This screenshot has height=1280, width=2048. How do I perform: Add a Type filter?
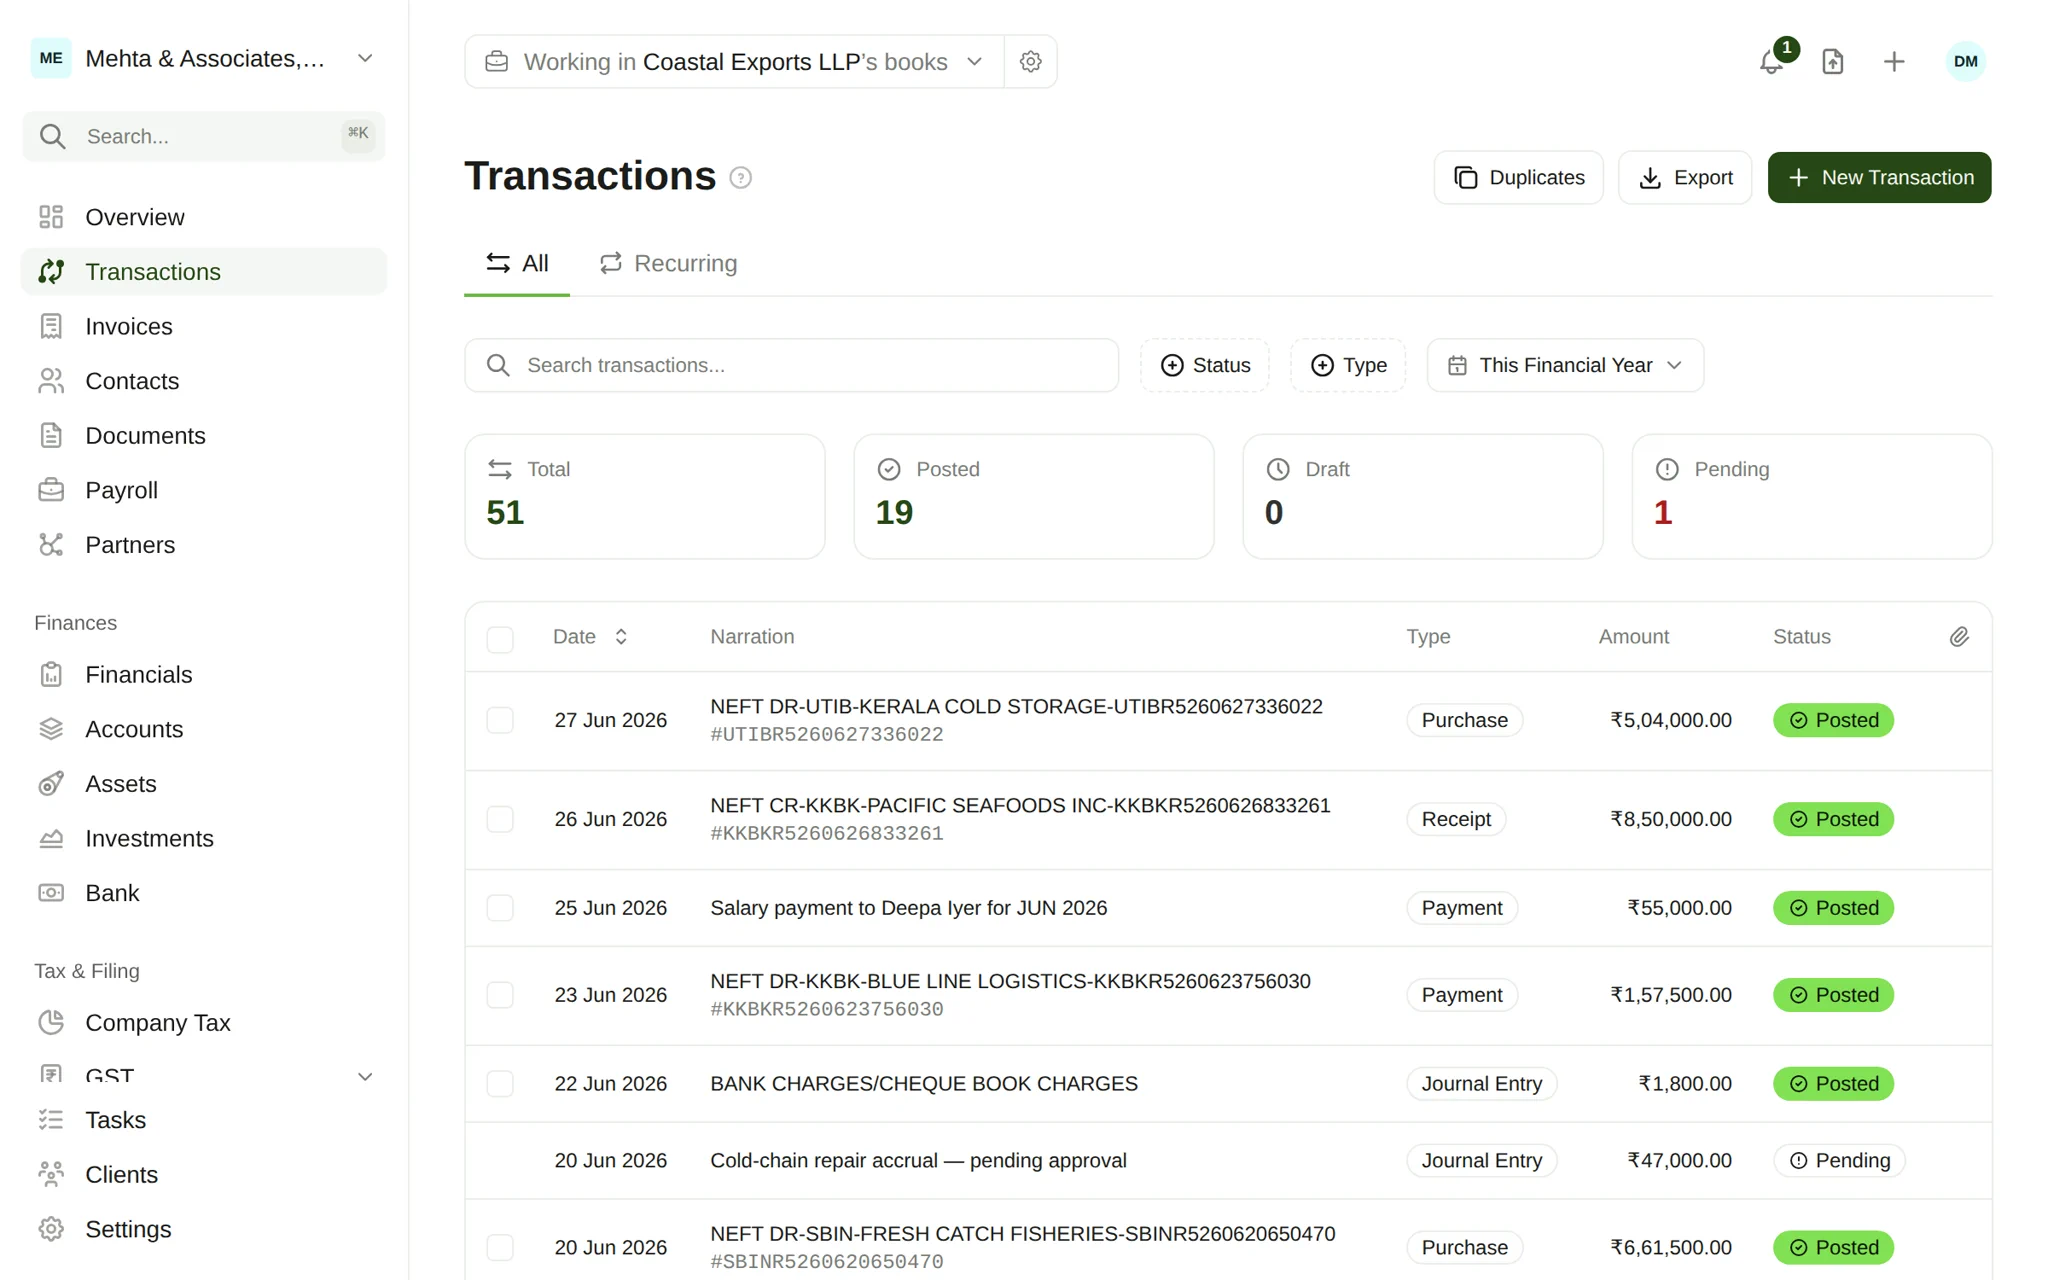1348,365
